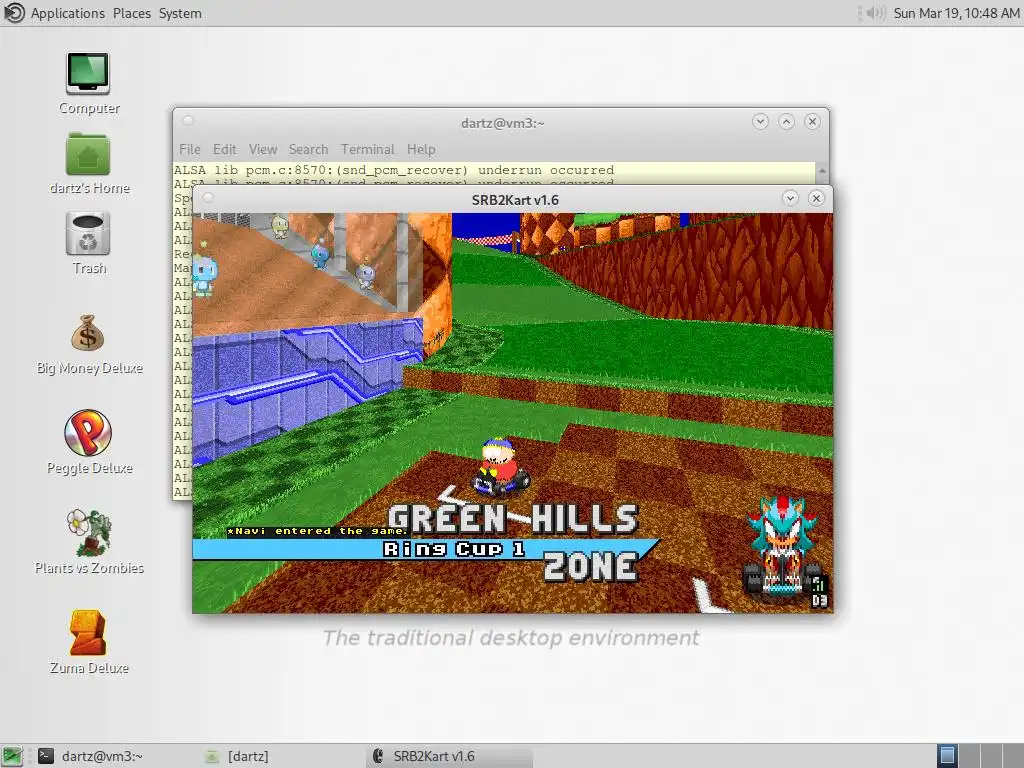
Task: Click the terminal icon in the taskbar entry
Action: 46,756
